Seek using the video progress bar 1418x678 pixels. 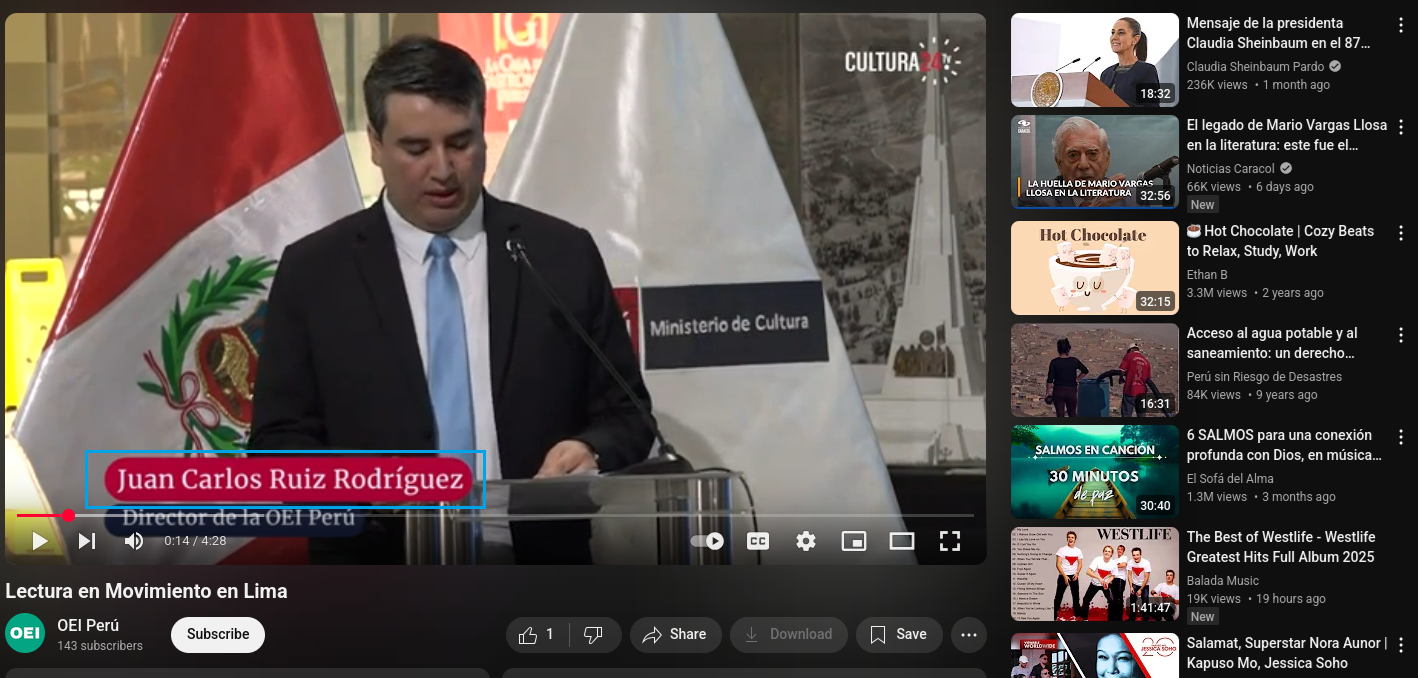click(500, 516)
